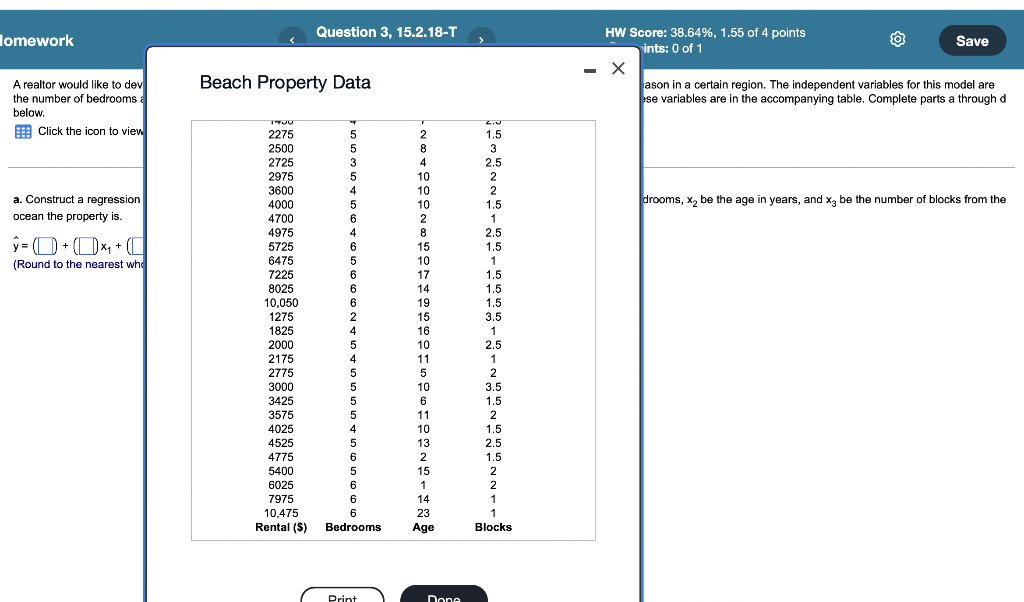
Task: Click the rental value 10,050
Action: 281,303
